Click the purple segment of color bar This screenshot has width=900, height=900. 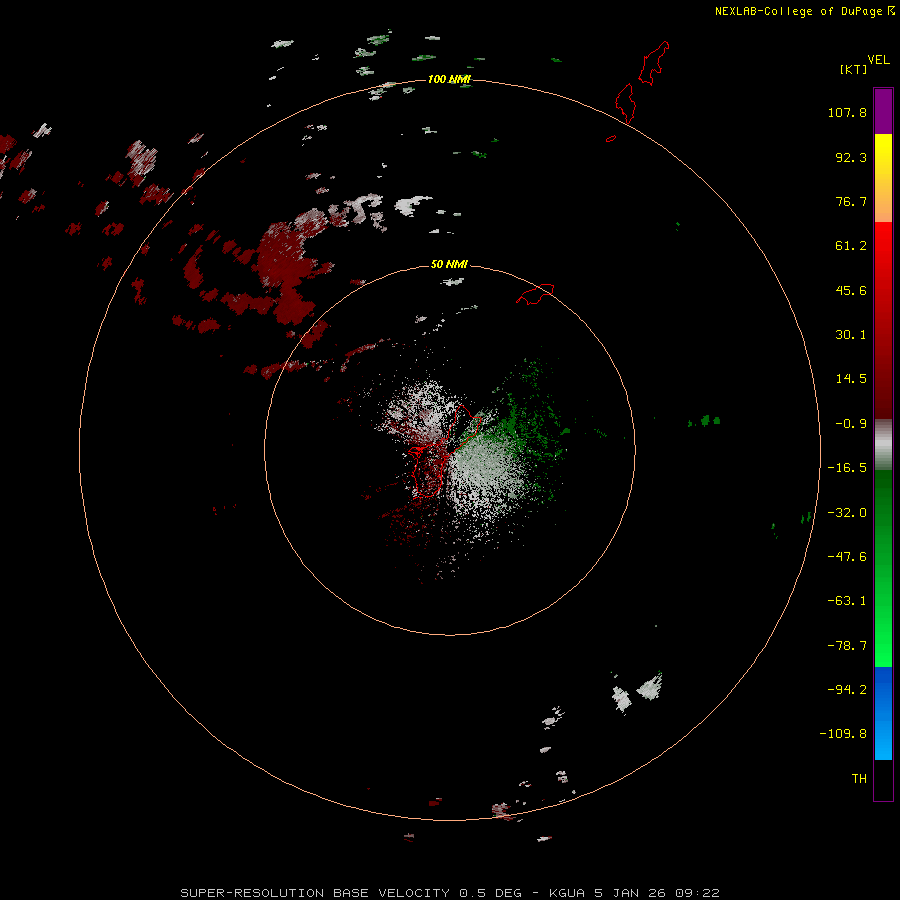[x=883, y=111]
